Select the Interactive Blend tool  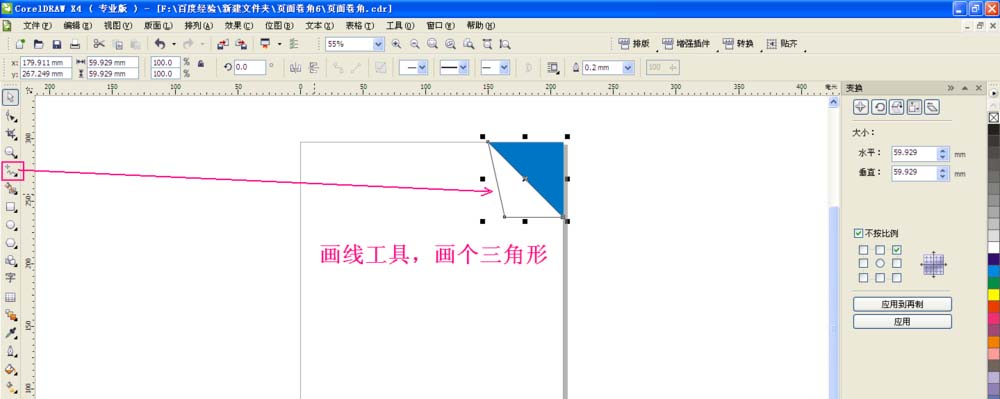point(11,315)
